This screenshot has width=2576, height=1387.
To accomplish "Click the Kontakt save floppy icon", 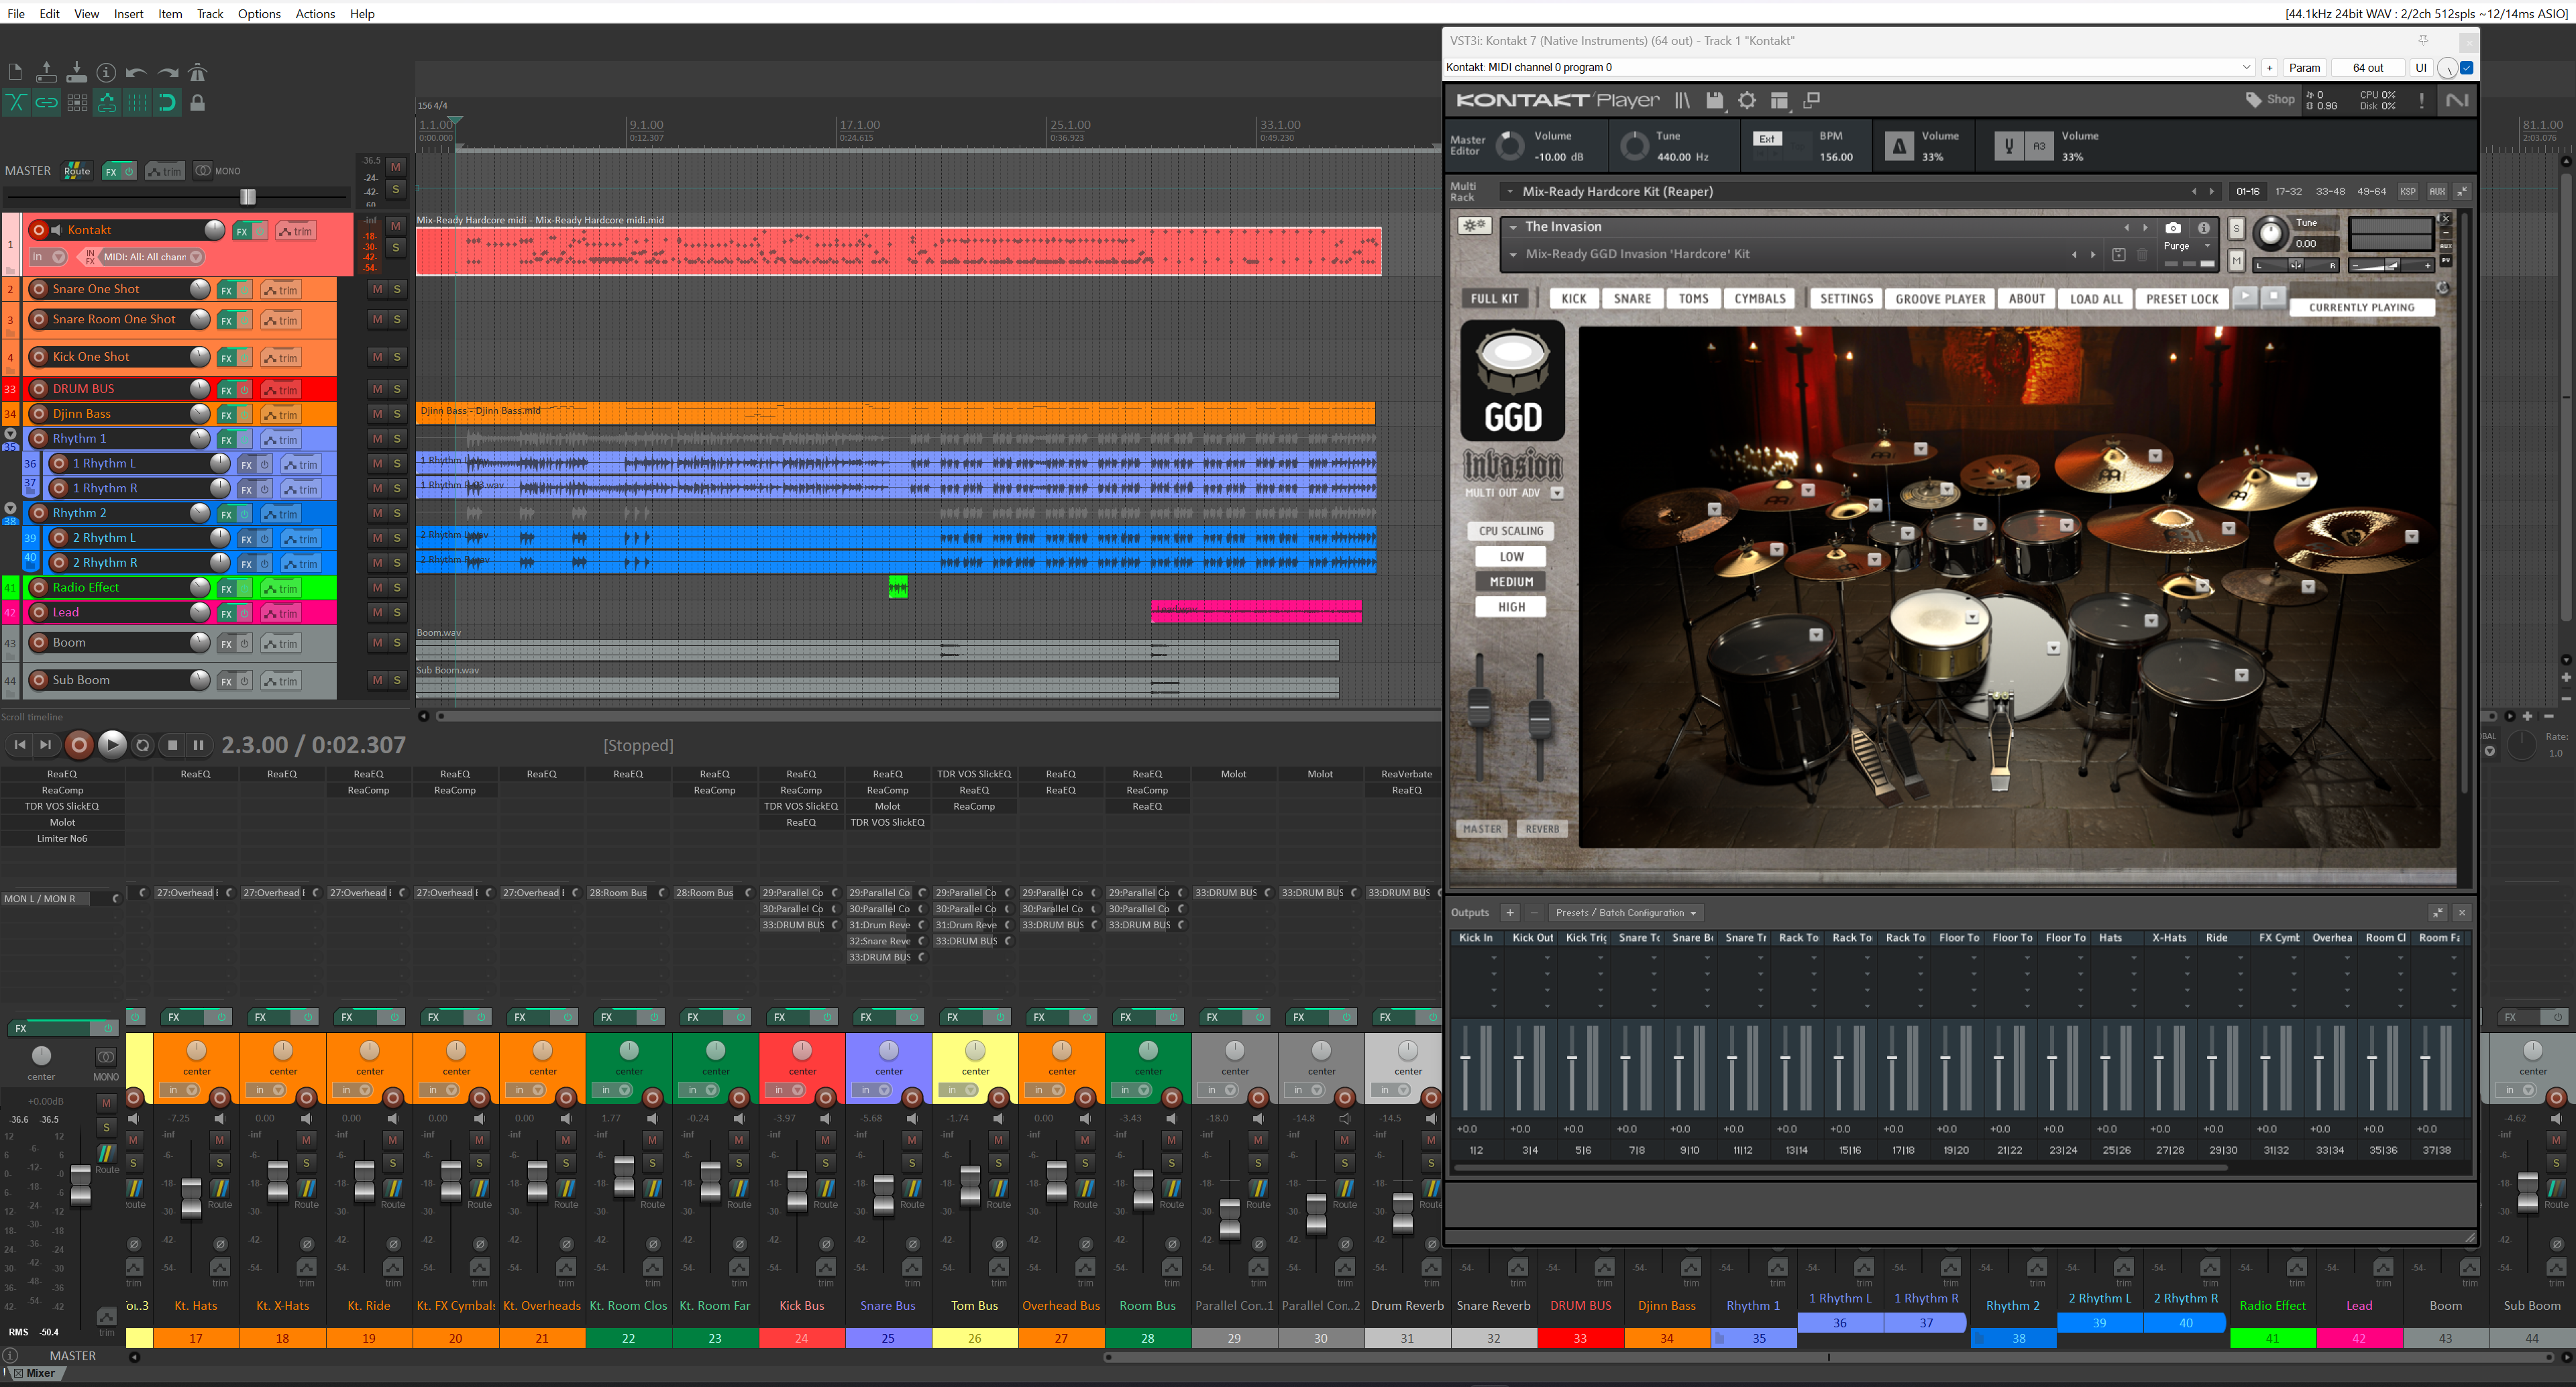I will pyautogui.click(x=1715, y=100).
